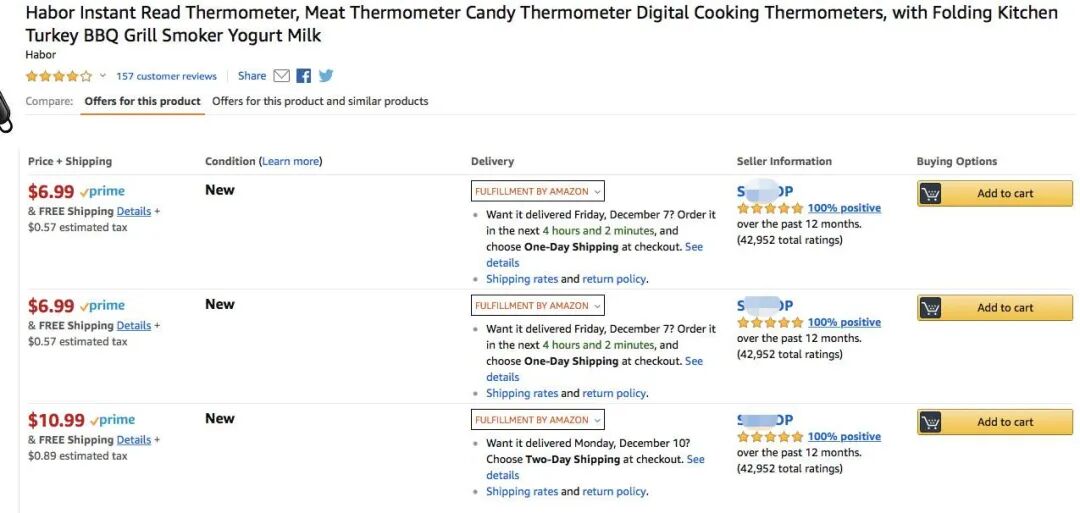
Task: Share this product via email icon
Action: tap(281, 76)
